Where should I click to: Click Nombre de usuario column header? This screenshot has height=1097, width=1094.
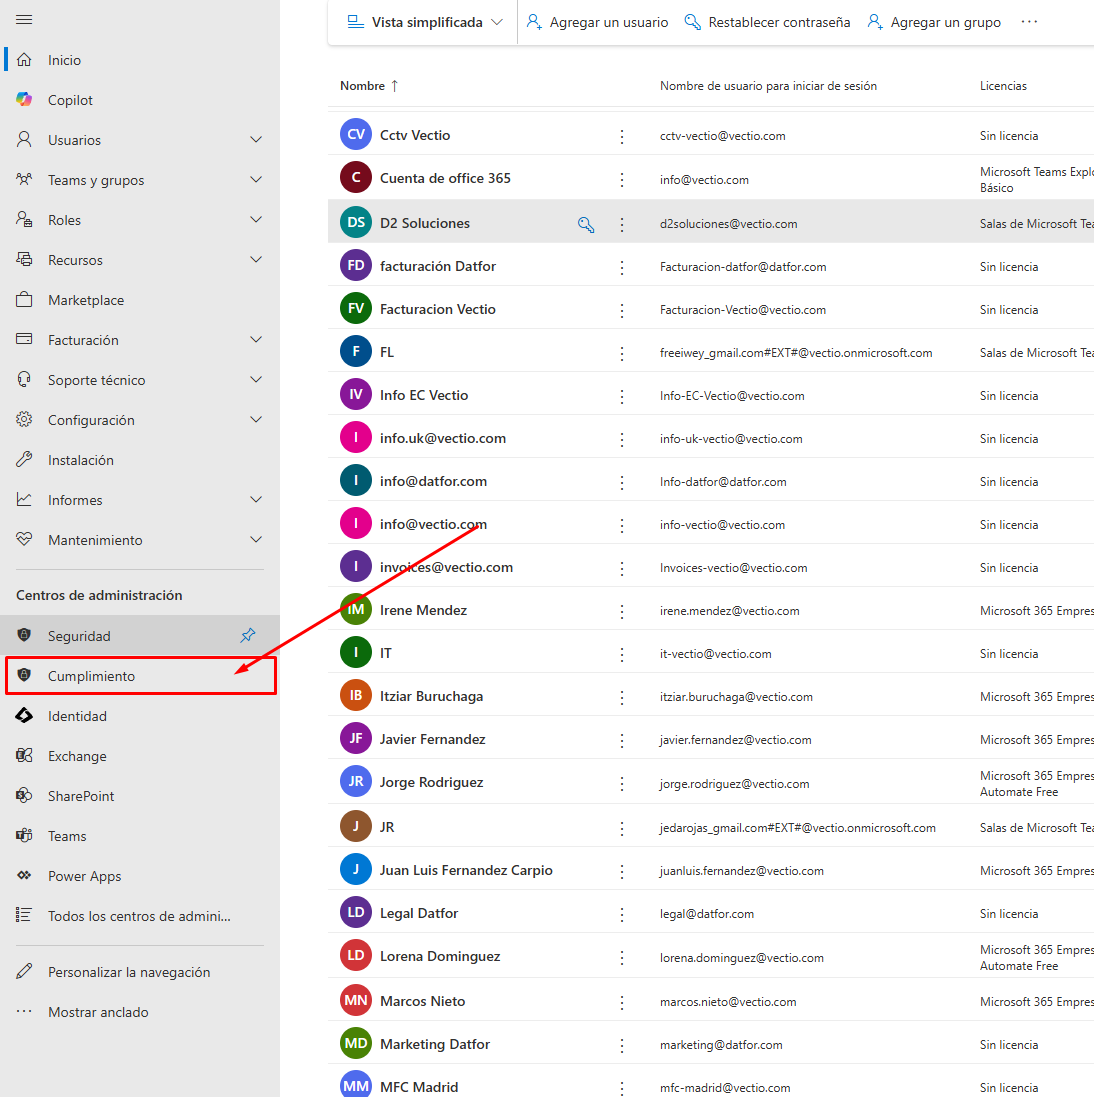(x=768, y=85)
